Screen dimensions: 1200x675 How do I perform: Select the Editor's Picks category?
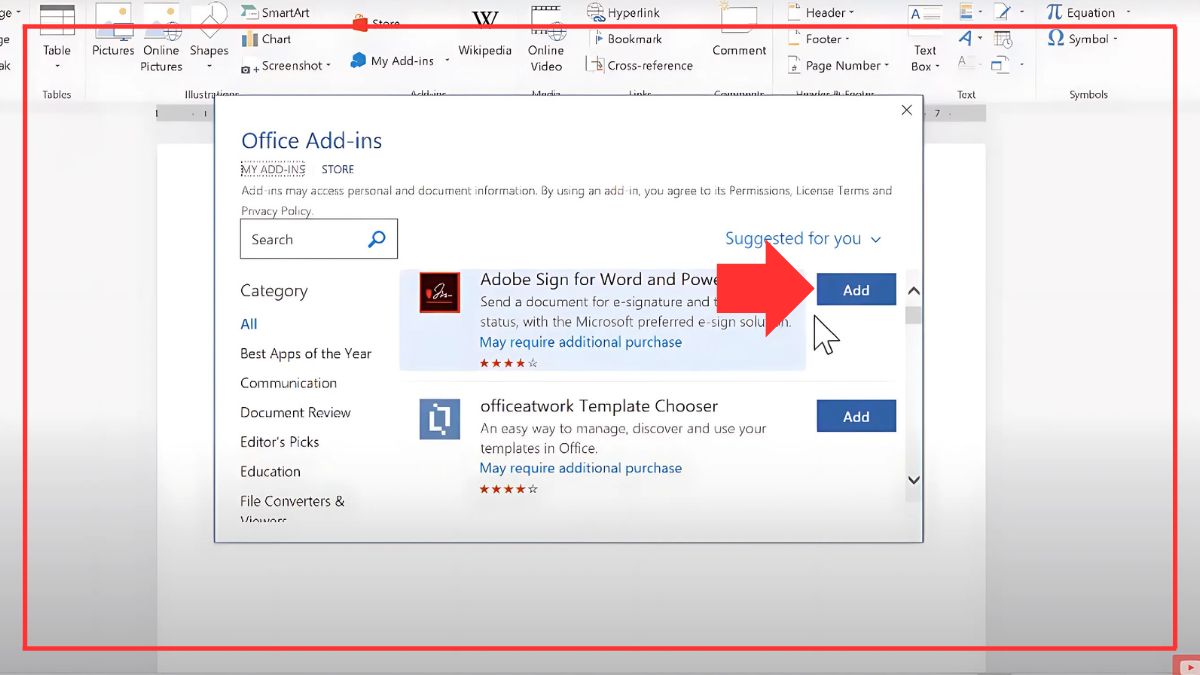[280, 442]
